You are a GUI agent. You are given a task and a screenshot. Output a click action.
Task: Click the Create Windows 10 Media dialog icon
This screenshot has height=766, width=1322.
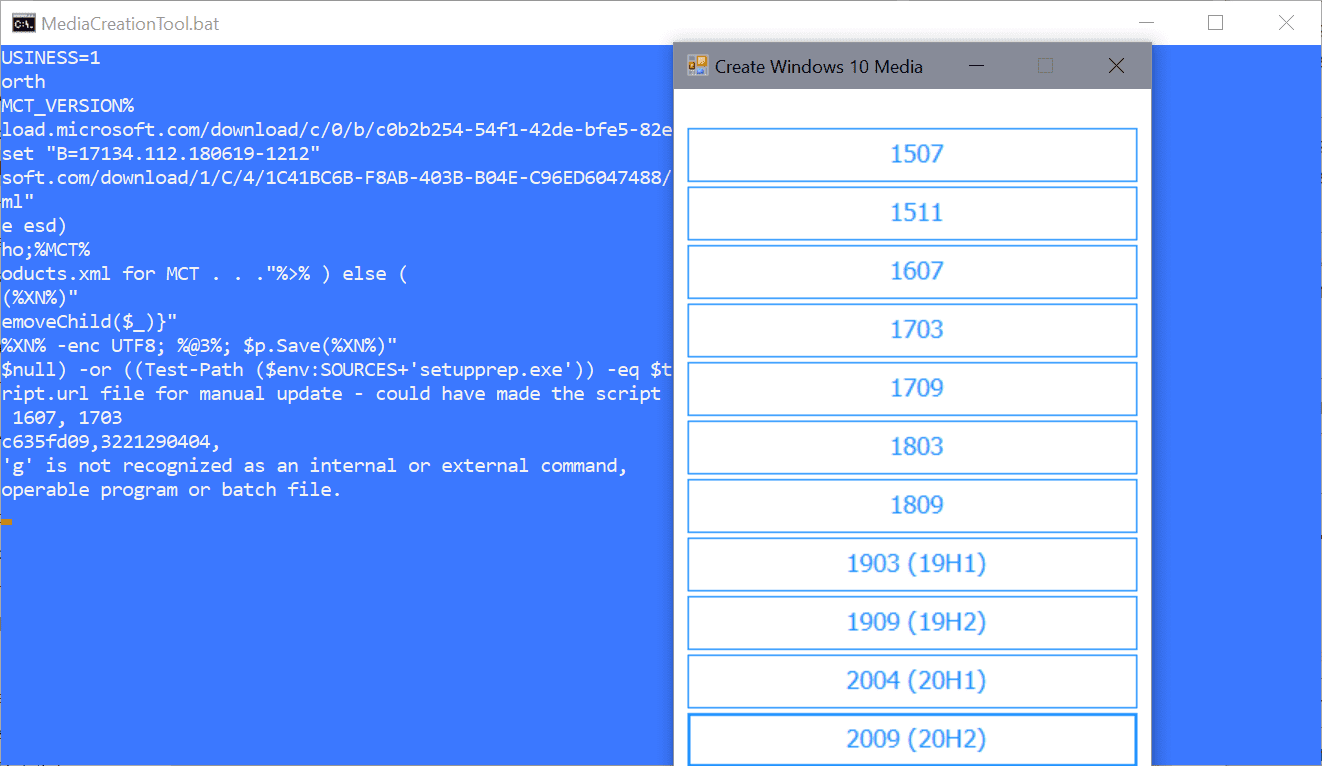pos(698,66)
